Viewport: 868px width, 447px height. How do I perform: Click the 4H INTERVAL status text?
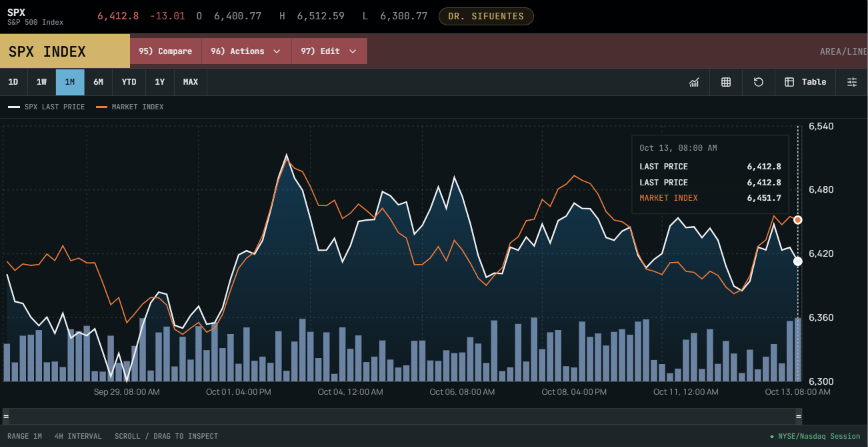[x=78, y=436]
